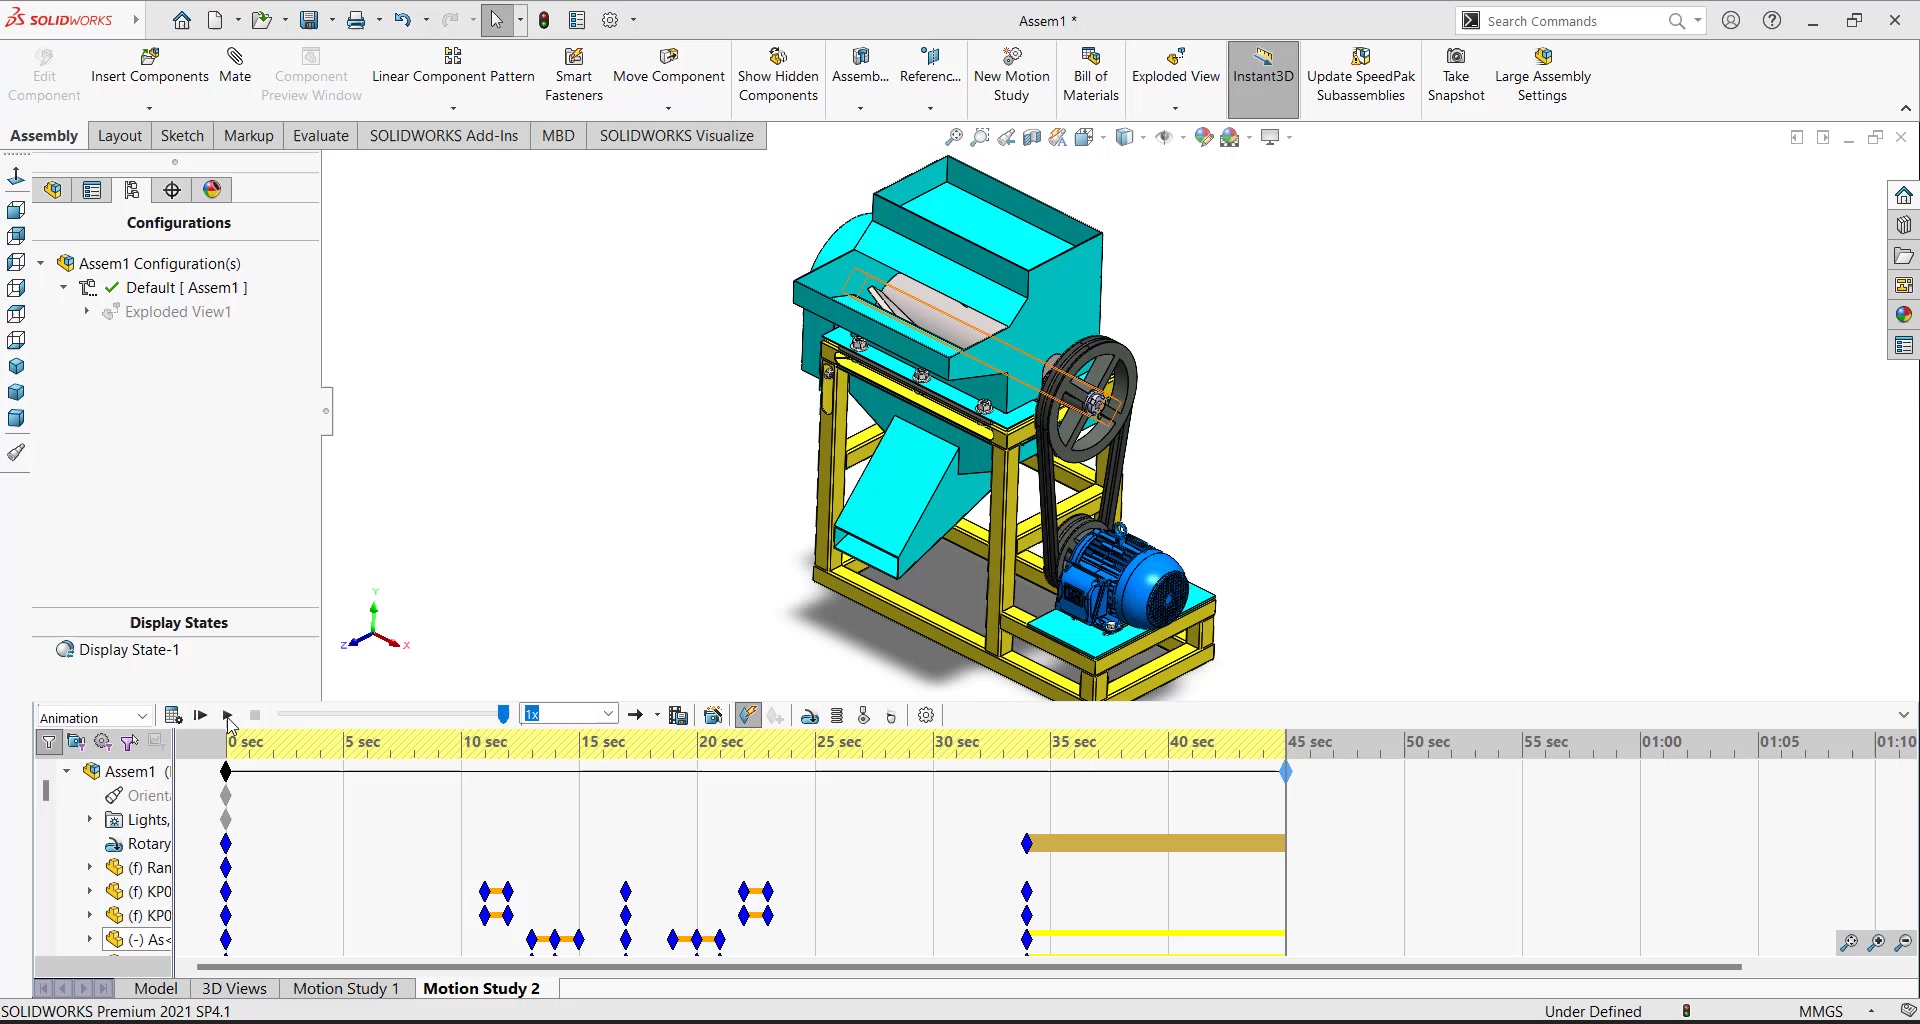Screen dimensions: 1920x1024
Task: Toggle Filter Selected in timeline
Action: (129, 742)
